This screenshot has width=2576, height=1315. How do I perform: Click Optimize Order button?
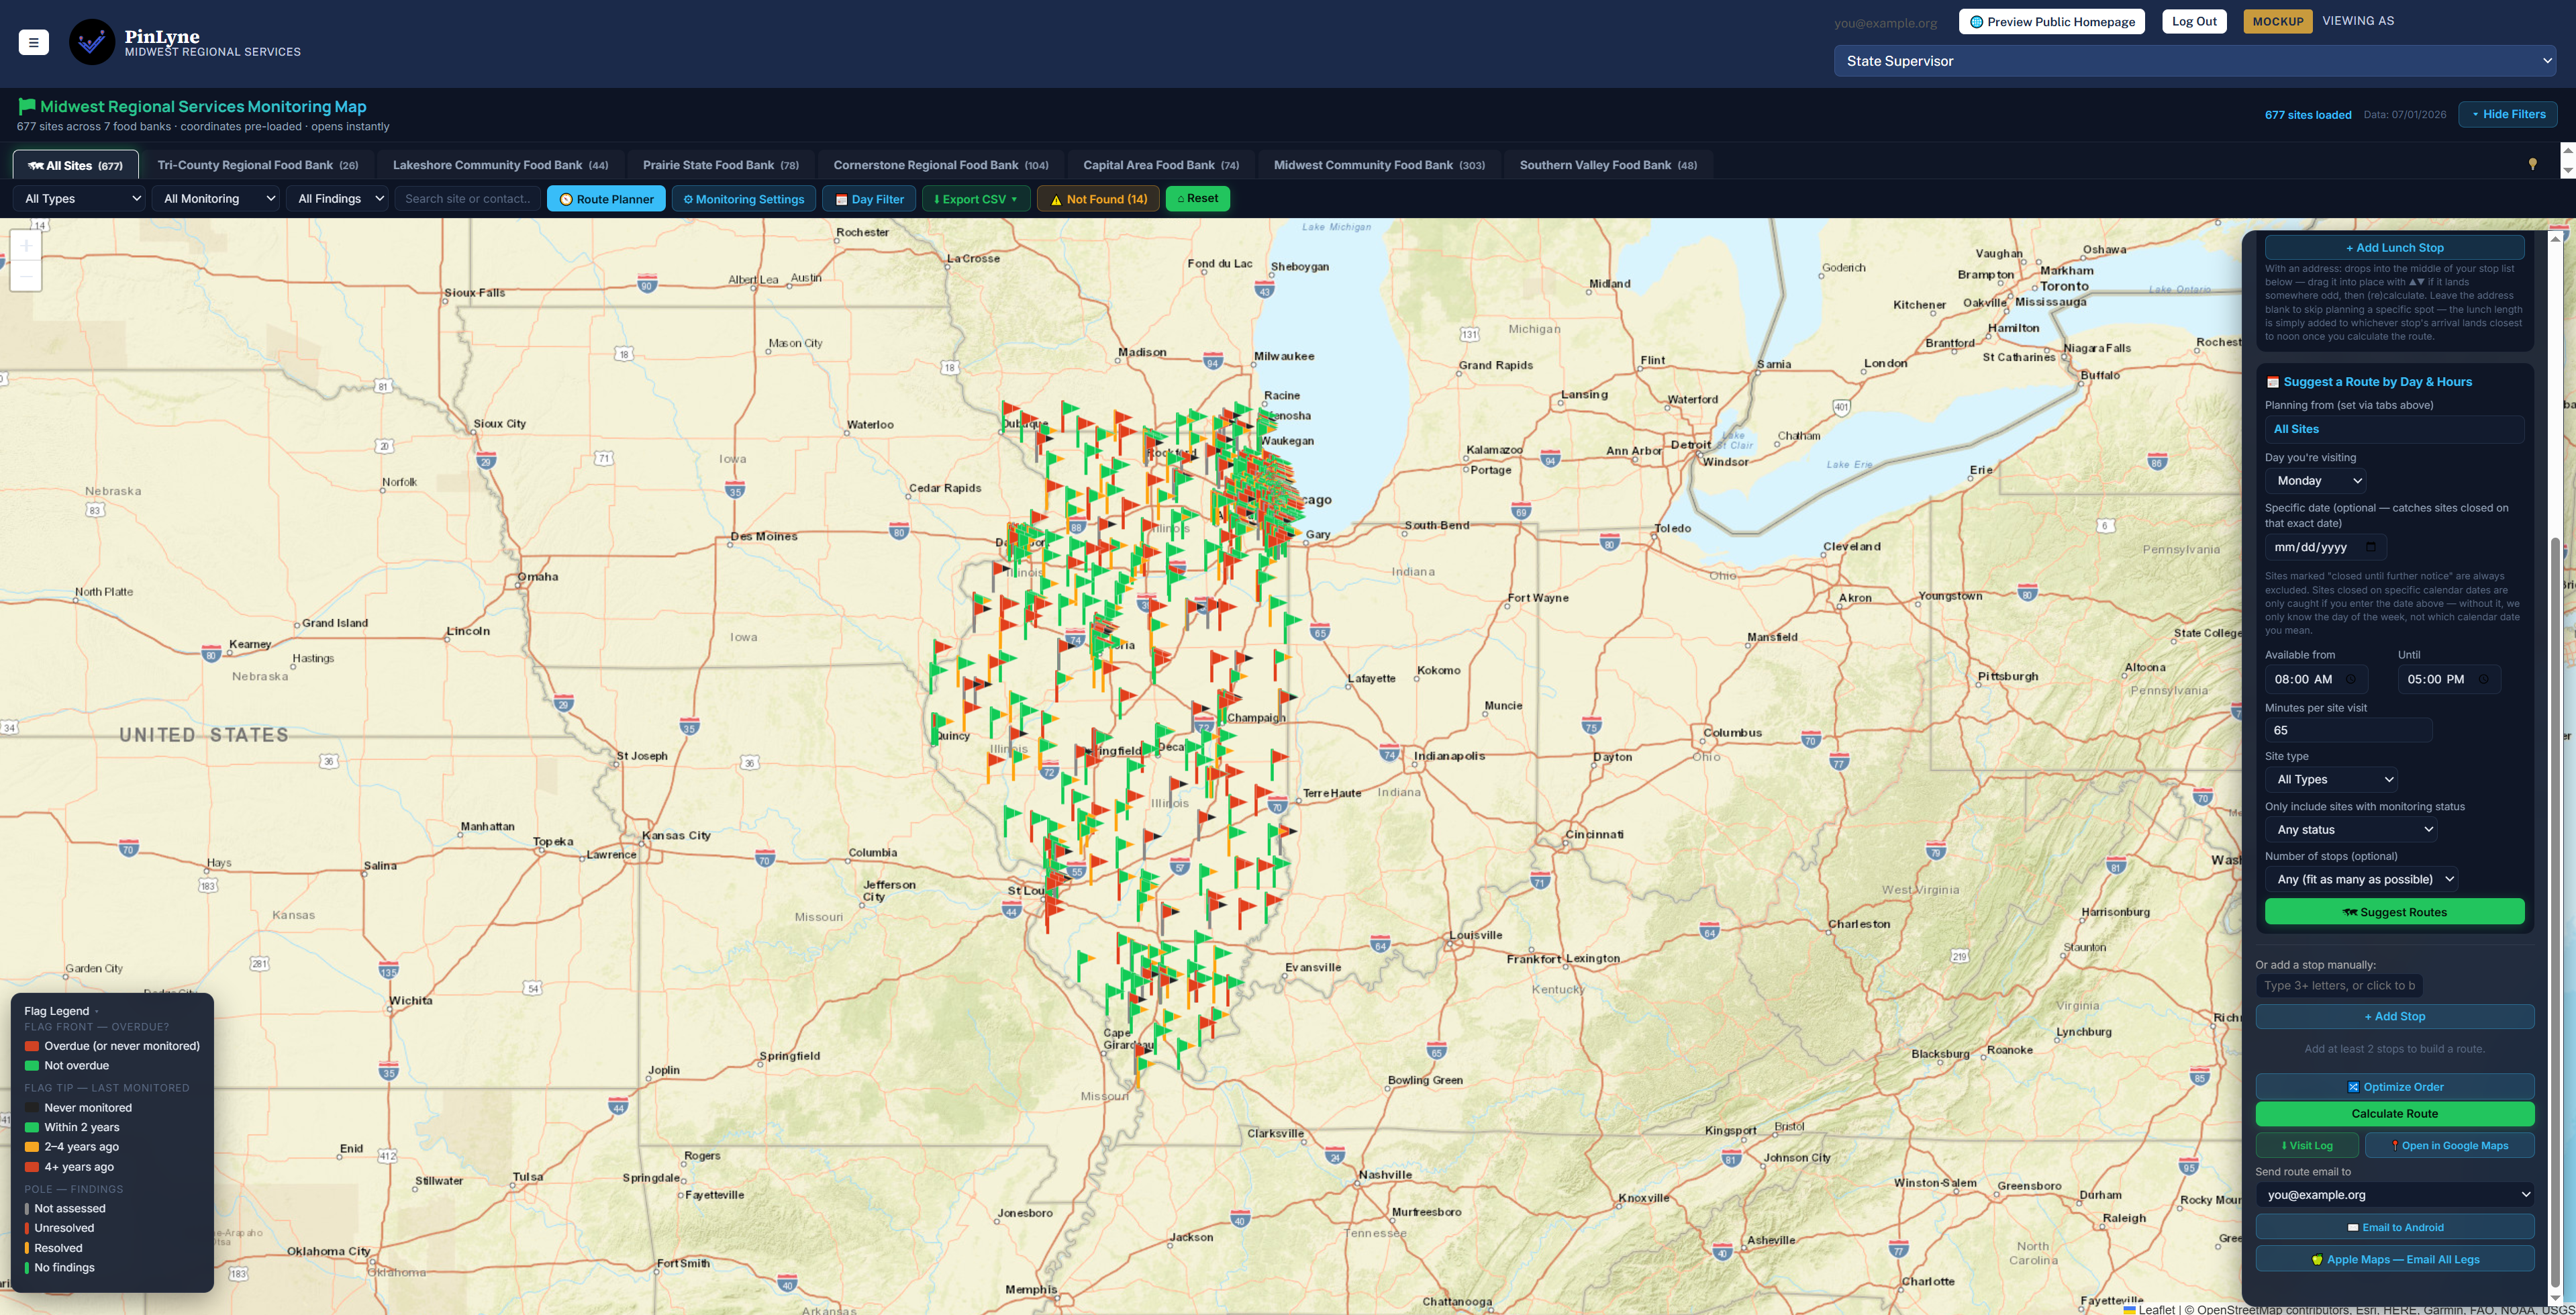click(2394, 1087)
